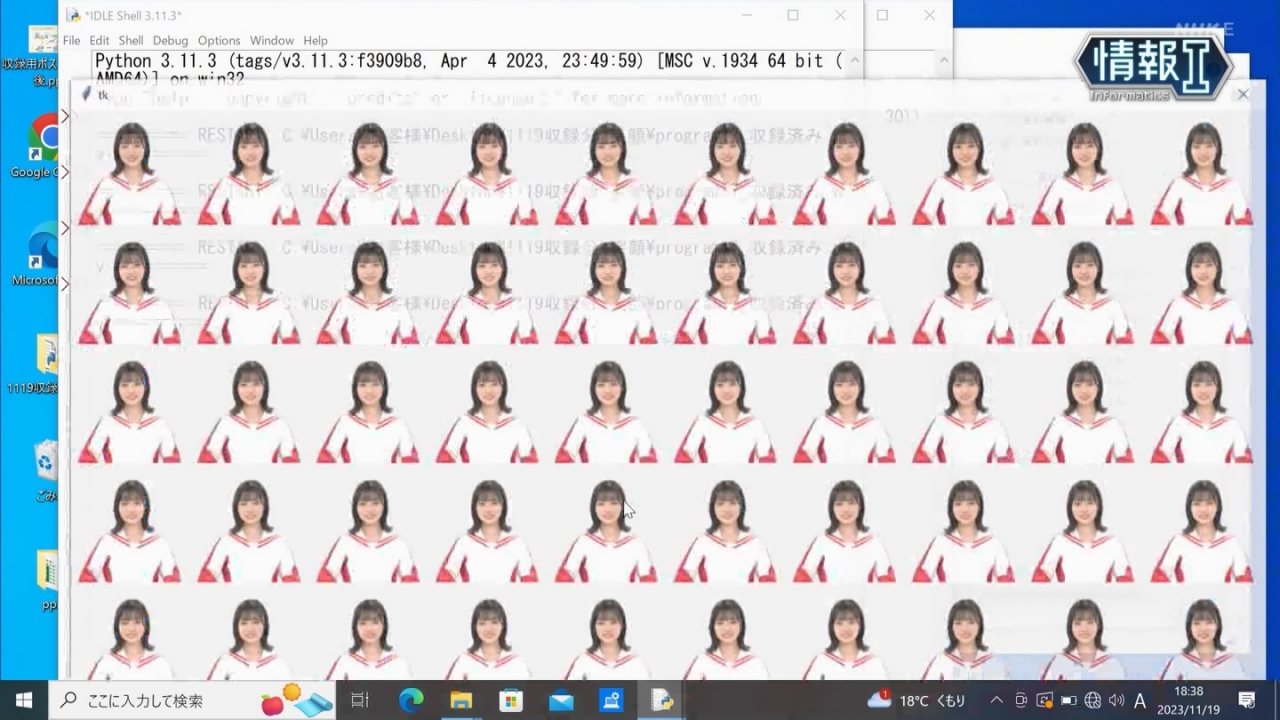Open the File menu in IDLE Shell
This screenshot has width=1280, height=720.
coord(71,41)
